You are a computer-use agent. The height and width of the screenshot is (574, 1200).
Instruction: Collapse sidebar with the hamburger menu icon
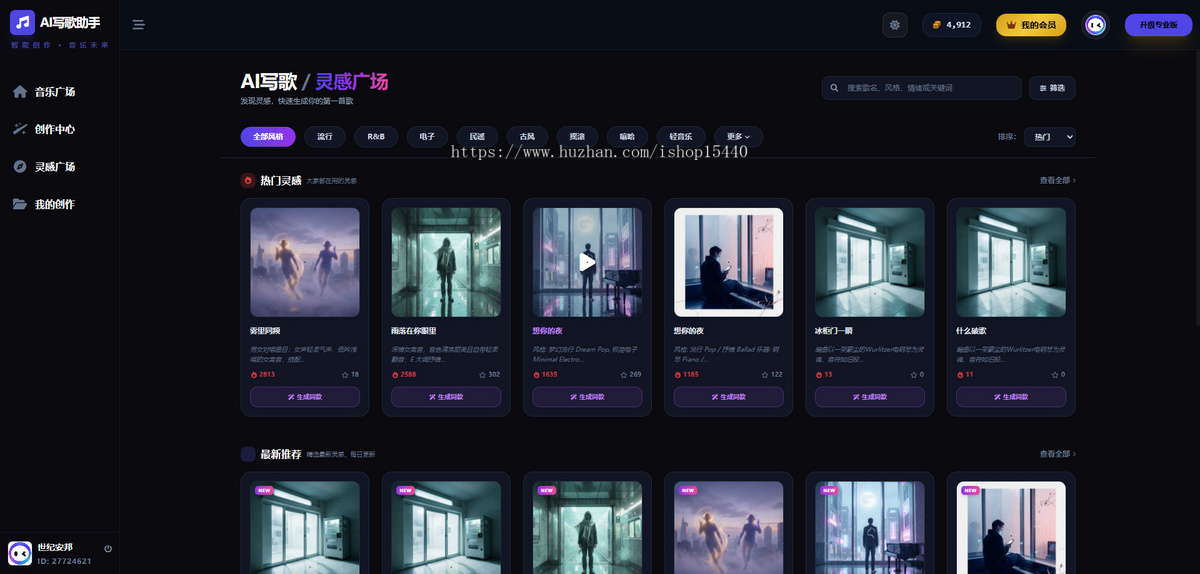[139, 25]
